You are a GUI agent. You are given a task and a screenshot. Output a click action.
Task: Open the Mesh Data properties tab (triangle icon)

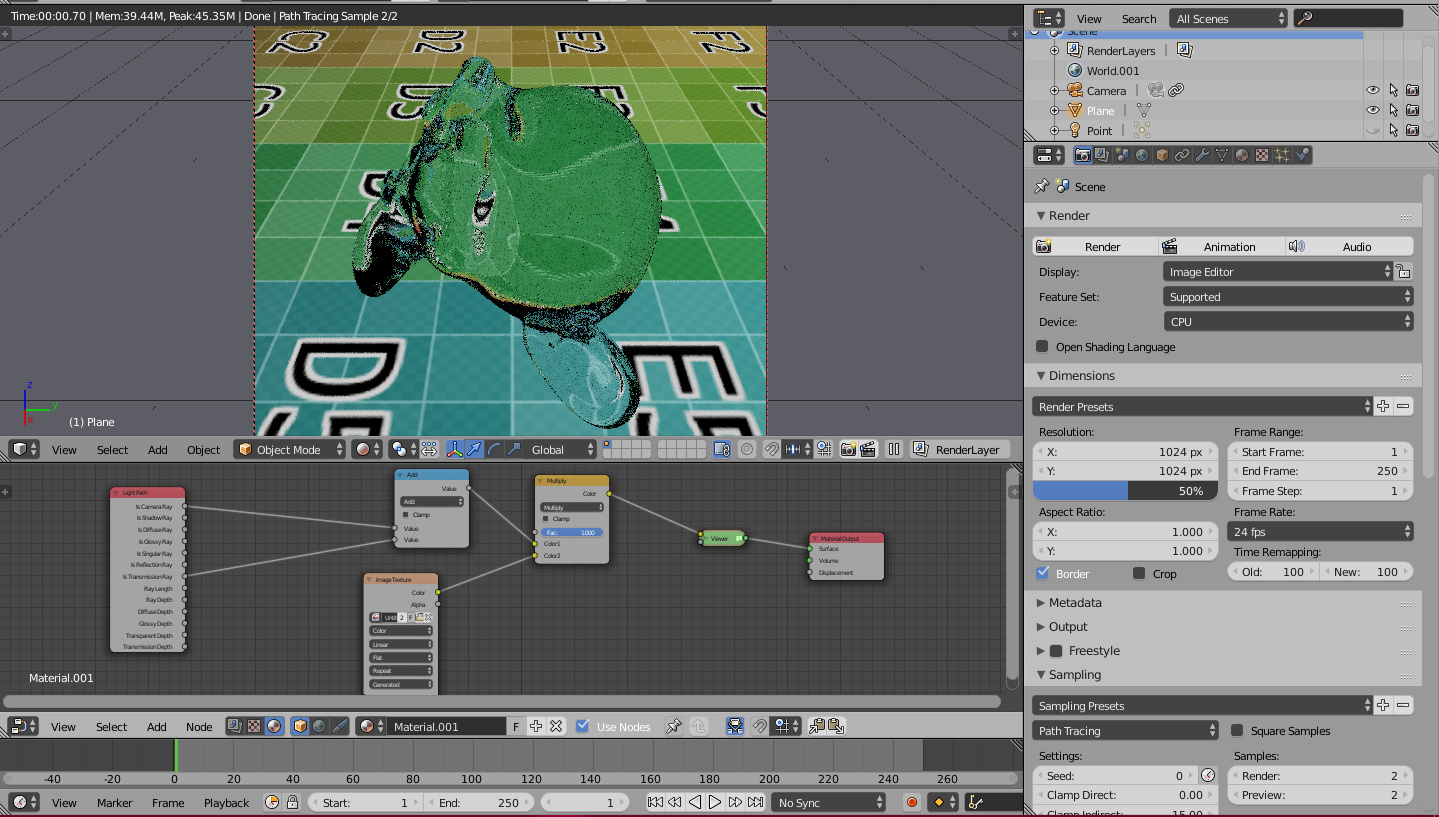tap(1221, 155)
